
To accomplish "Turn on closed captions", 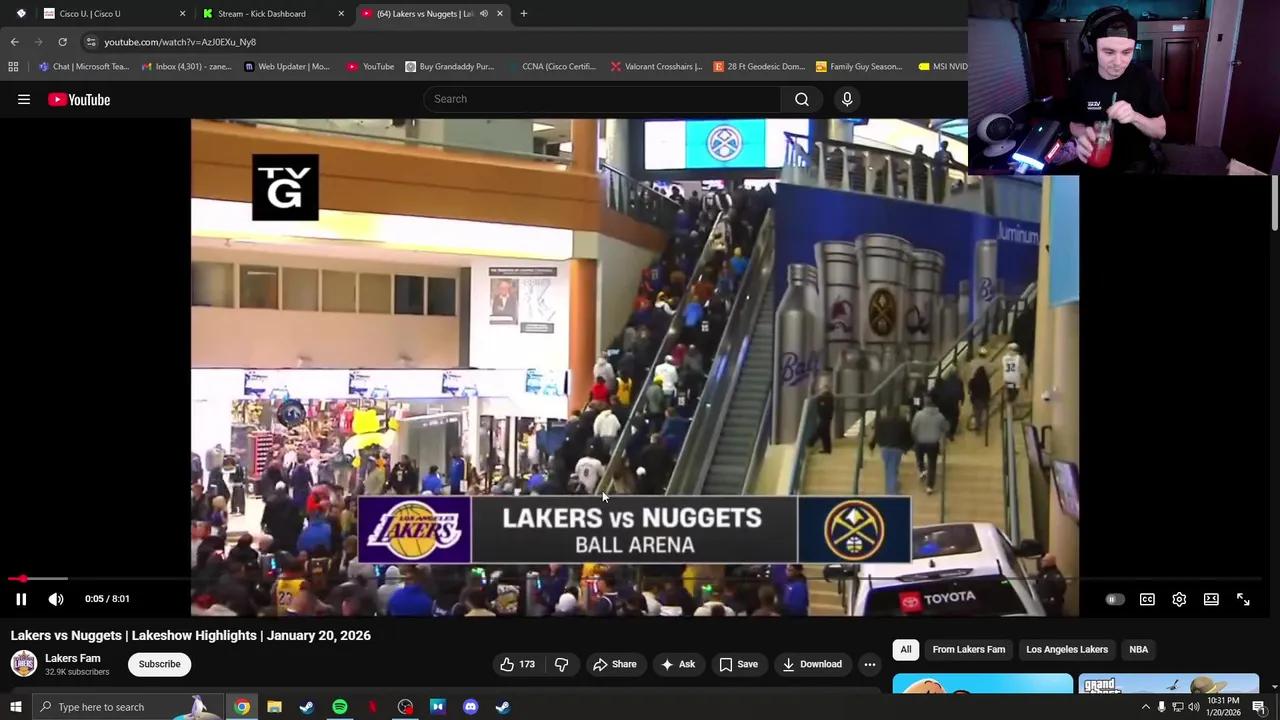I will point(1147,599).
